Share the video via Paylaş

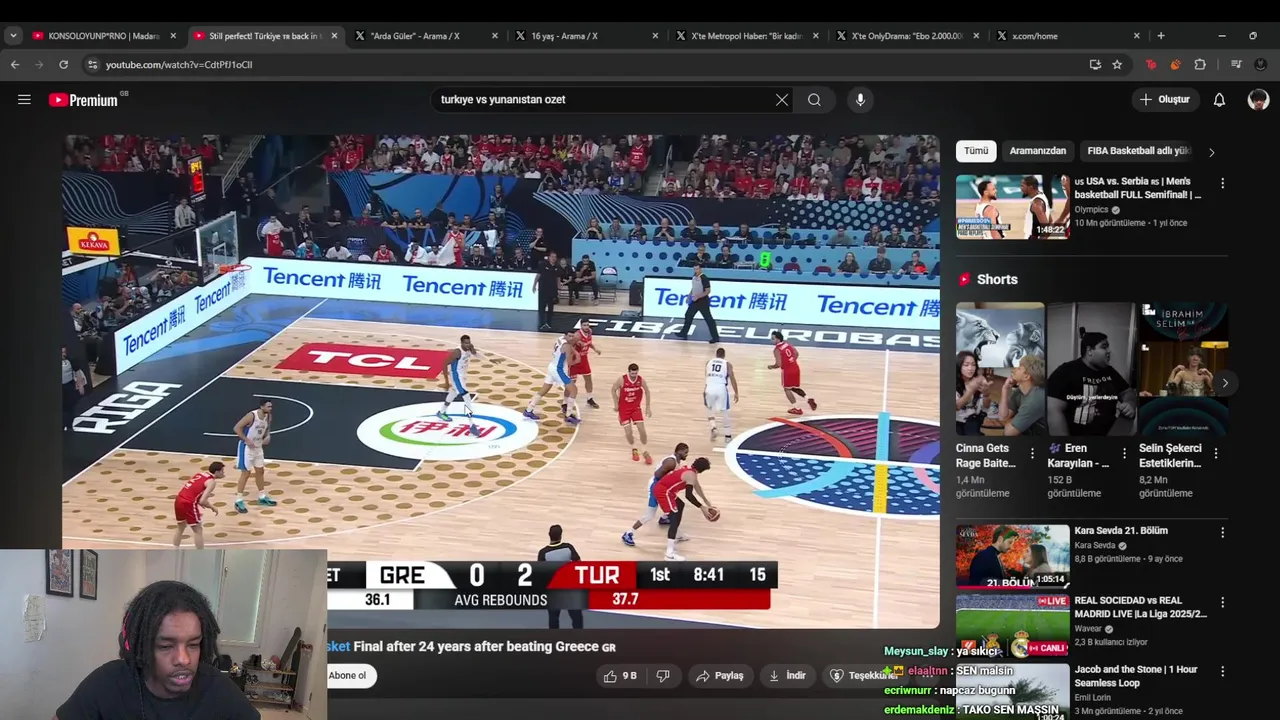click(x=720, y=676)
